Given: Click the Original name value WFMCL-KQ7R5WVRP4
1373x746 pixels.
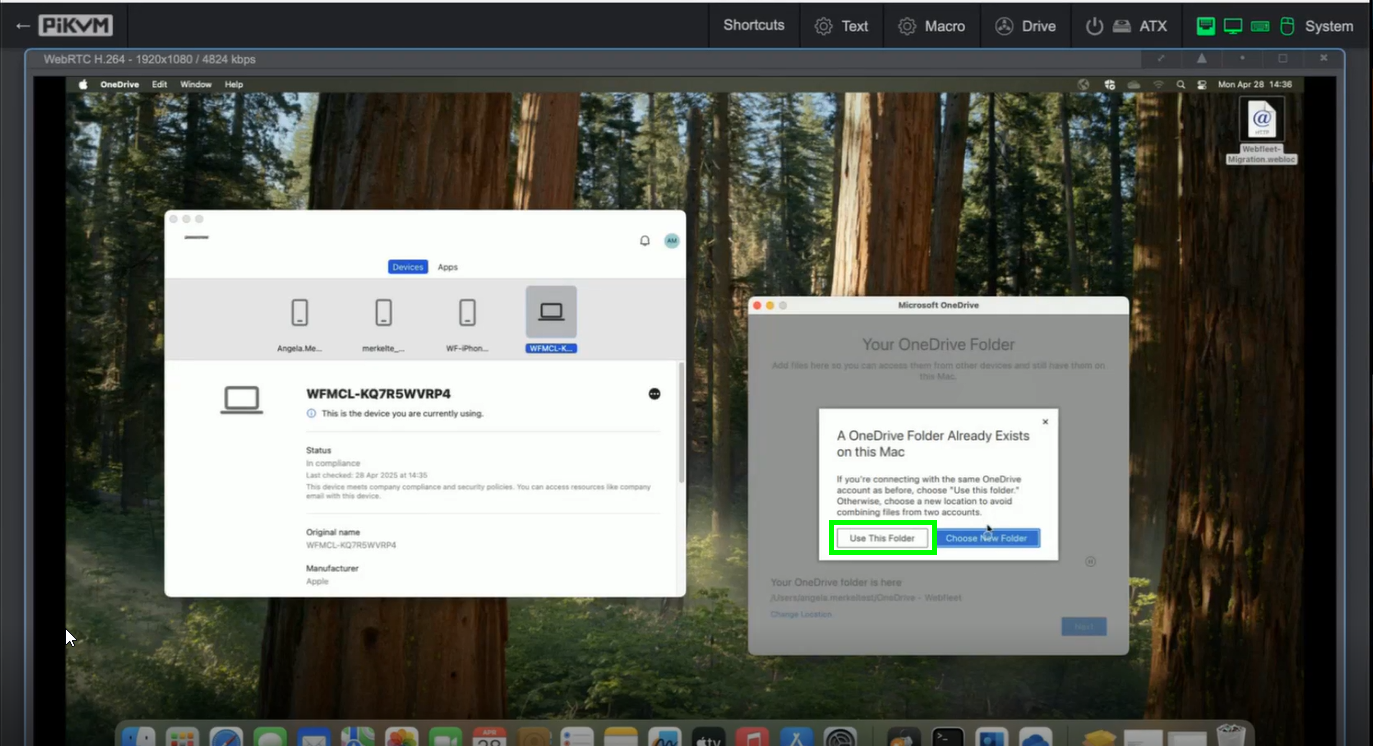Looking at the screenshot, I should [351, 545].
